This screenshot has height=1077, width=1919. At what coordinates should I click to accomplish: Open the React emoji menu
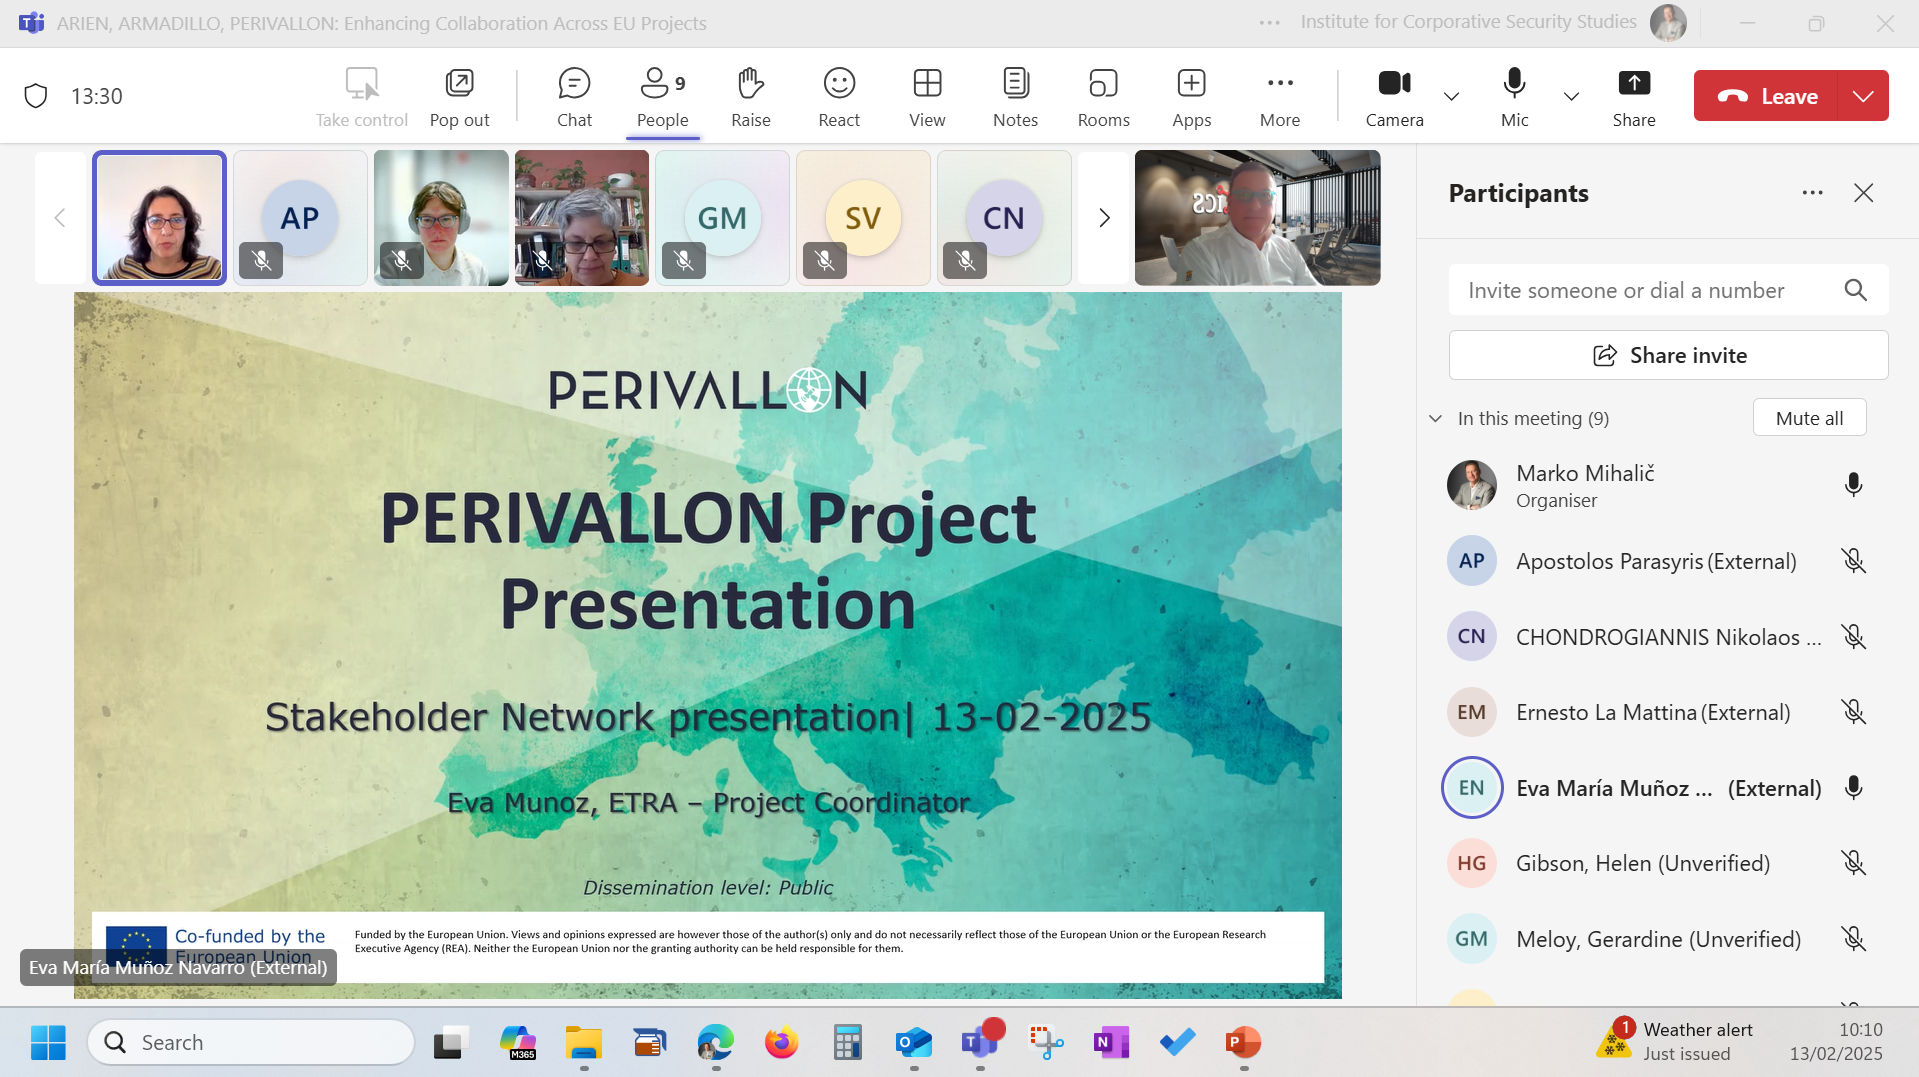click(838, 96)
